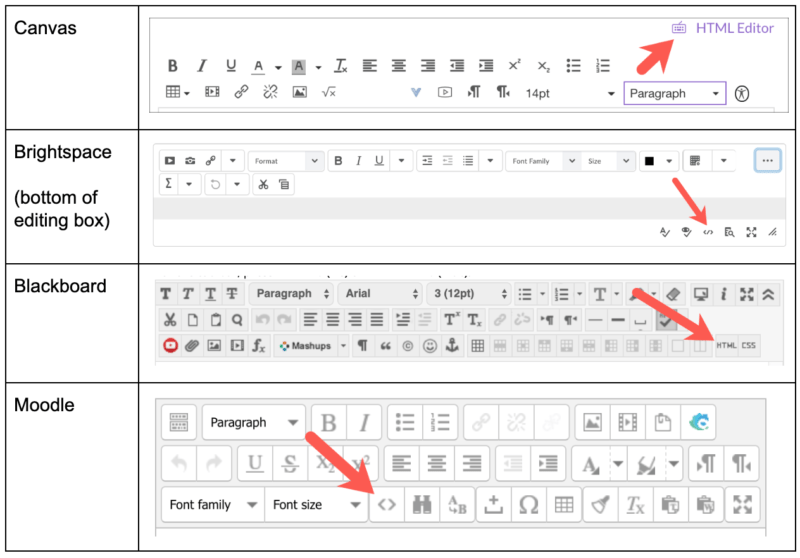This screenshot has width=800, height=558.
Task: Open Brightspace Font Family dropdown
Action: coord(541,161)
